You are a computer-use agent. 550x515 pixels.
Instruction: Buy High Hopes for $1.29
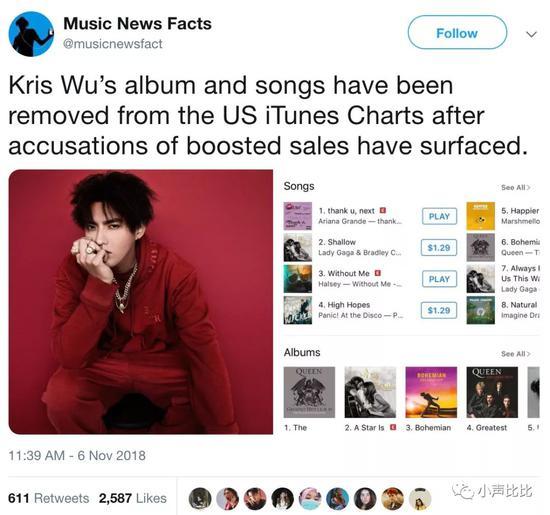pos(439,310)
